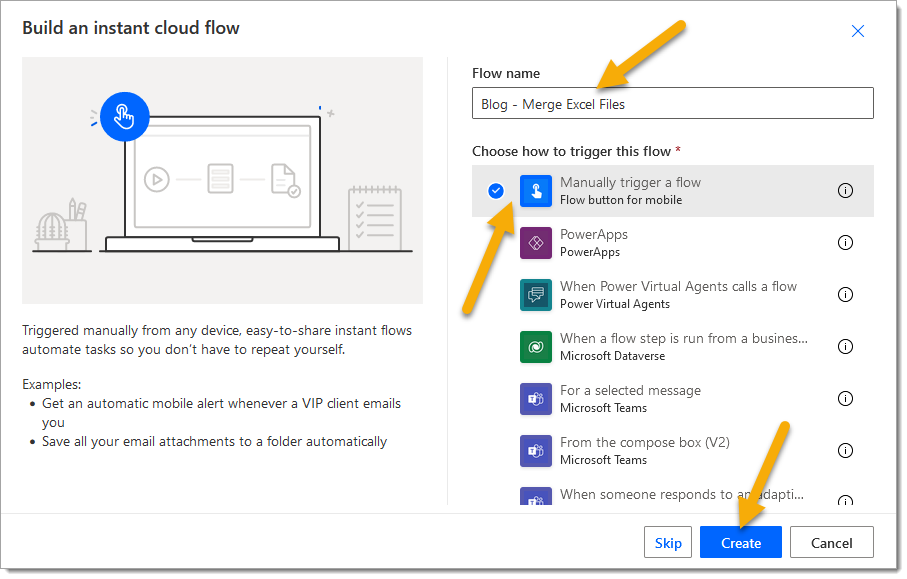
Task: Click the 'Flow button for mobile' subtitle
Action: 621,200
